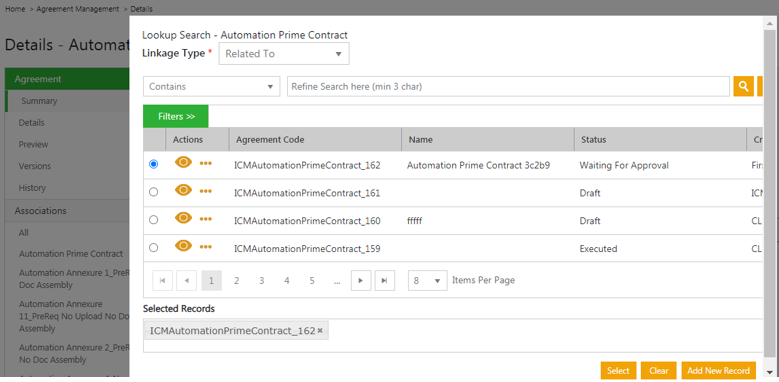Focus the Refine Search input field
Image resolution: width=779 pixels, height=382 pixels.
[x=508, y=86]
